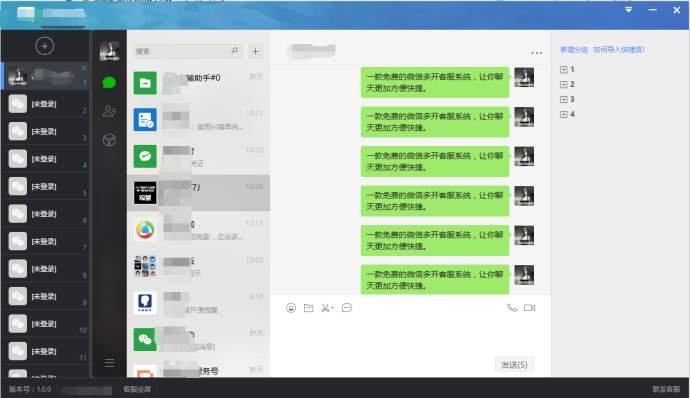Click the sender avatar on the last message

click(x=524, y=275)
